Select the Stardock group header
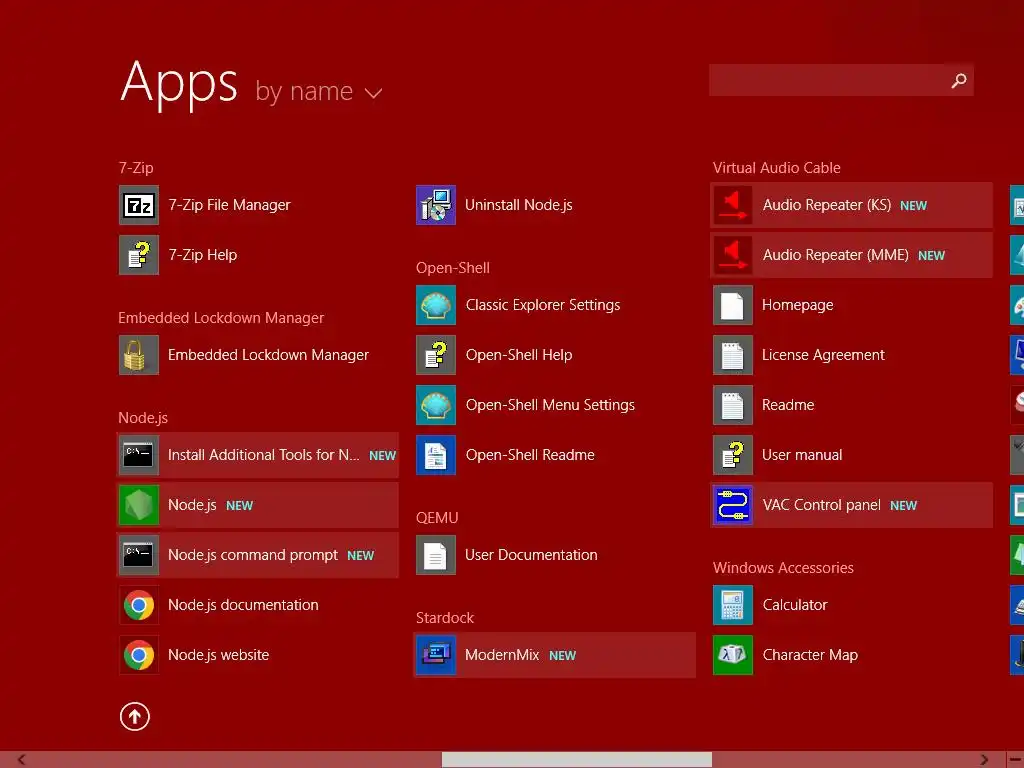The height and width of the screenshot is (768, 1024). [445, 618]
